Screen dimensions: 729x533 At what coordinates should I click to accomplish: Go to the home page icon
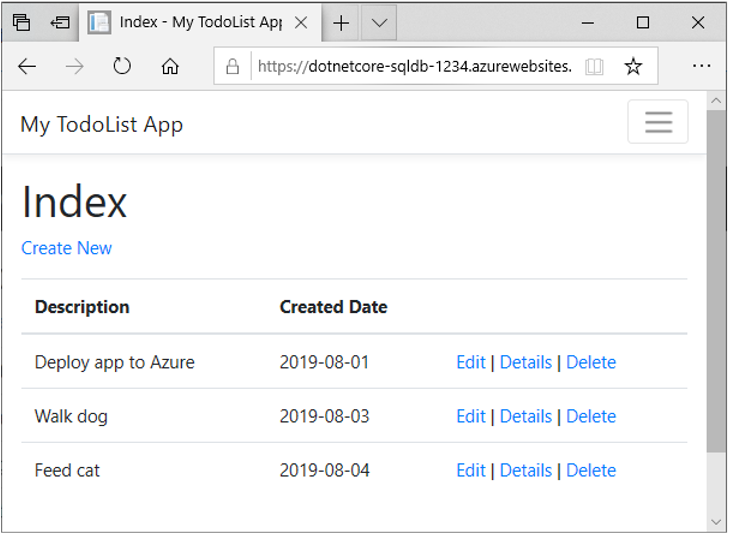coord(170,67)
